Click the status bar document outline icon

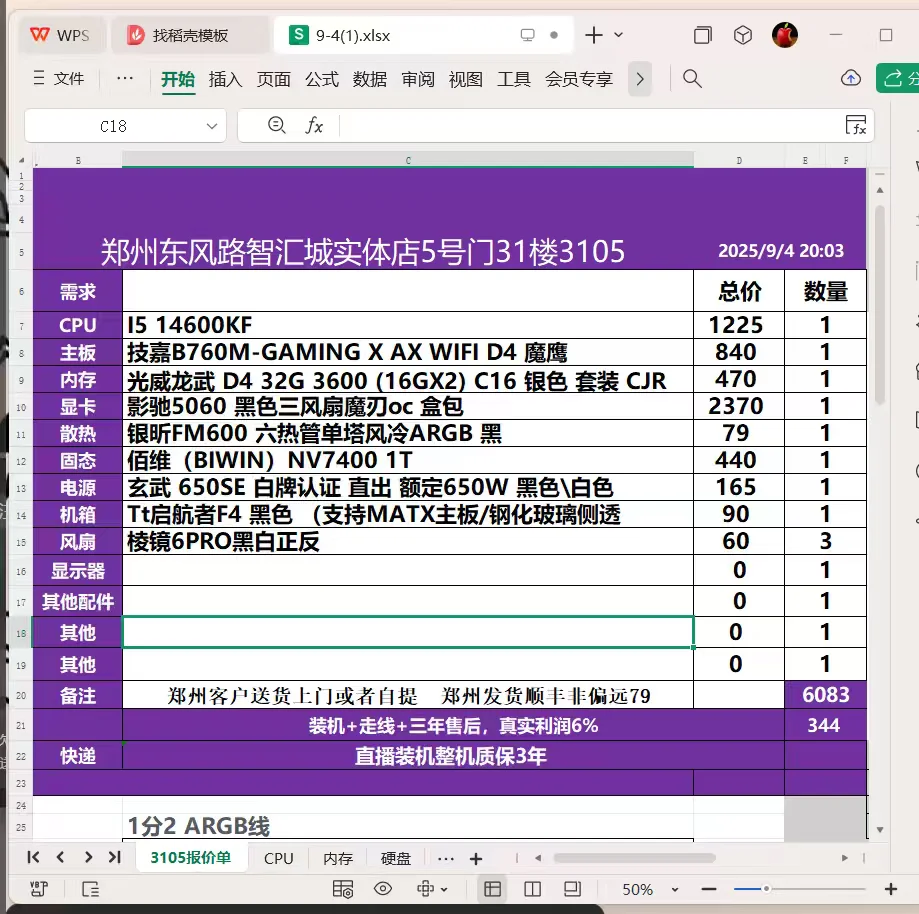coord(90,889)
